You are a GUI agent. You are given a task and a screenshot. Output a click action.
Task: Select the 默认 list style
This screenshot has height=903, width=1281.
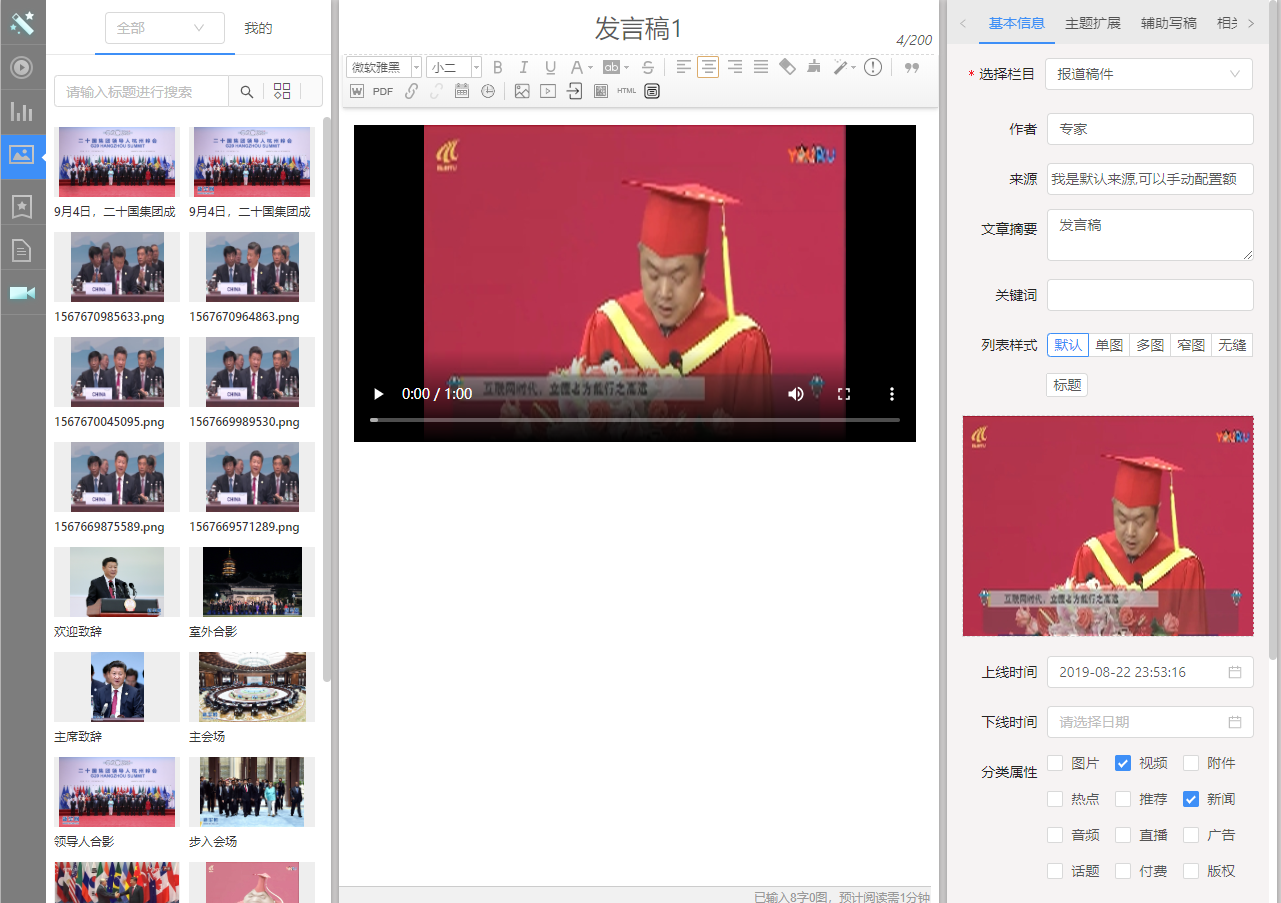click(x=1068, y=345)
